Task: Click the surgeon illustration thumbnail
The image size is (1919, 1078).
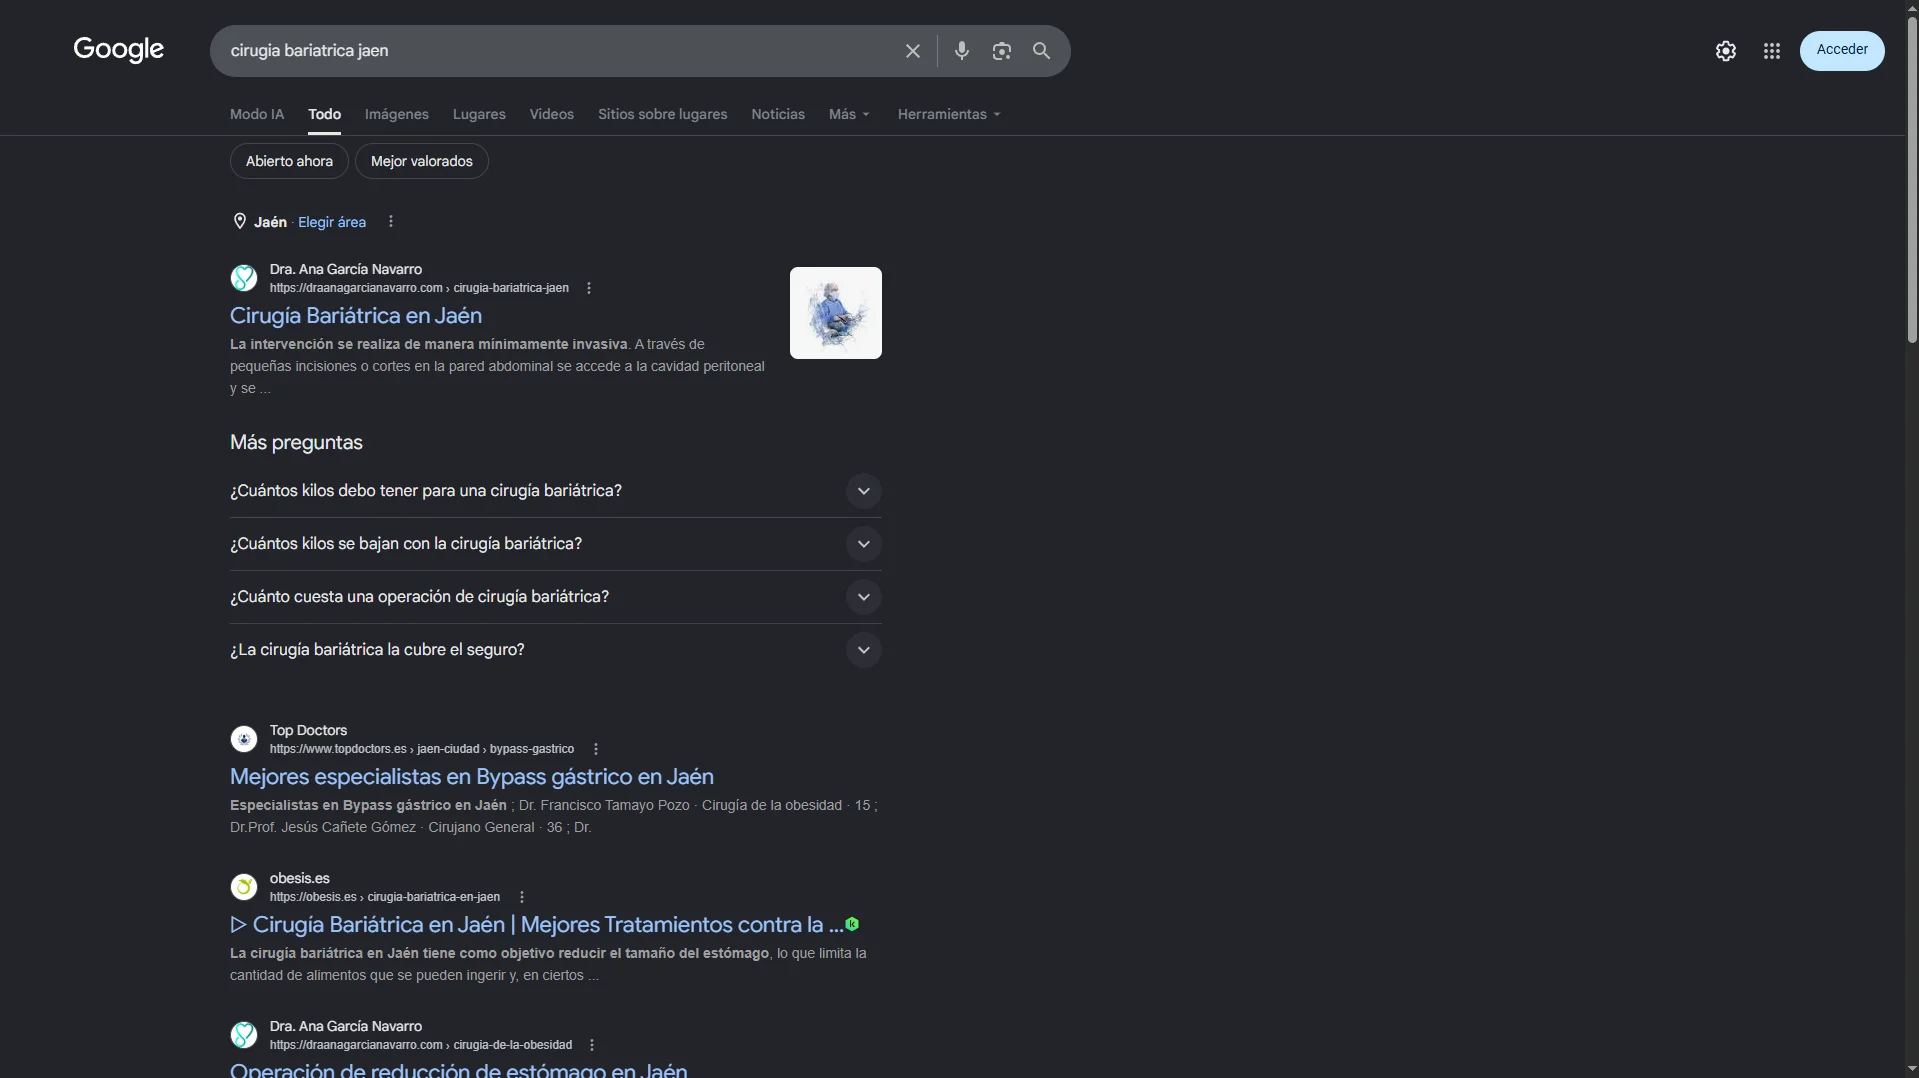Action: [836, 313]
